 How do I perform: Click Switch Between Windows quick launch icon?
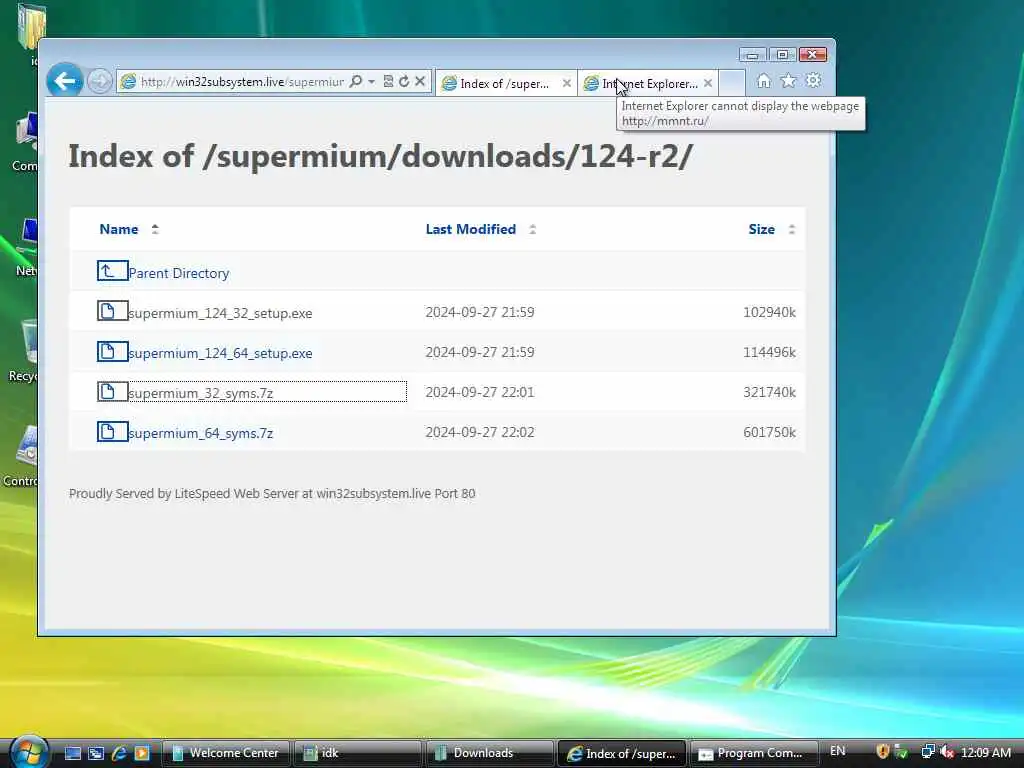point(96,753)
